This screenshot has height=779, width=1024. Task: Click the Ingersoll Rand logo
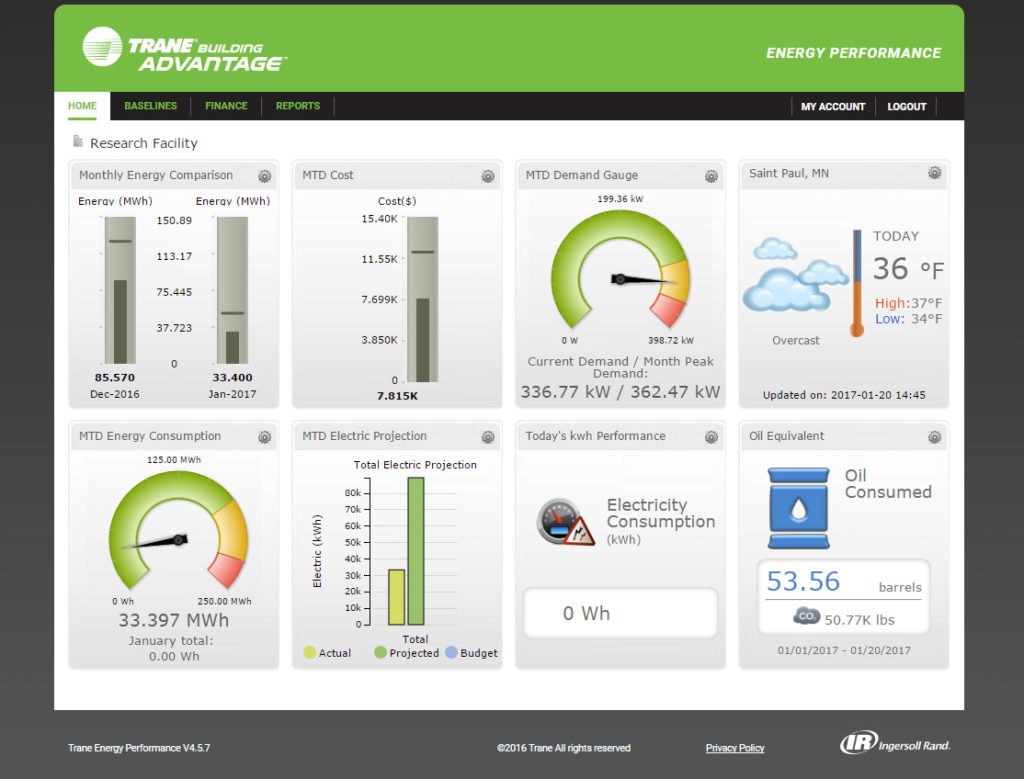pyautogui.click(x=895, y=742)
